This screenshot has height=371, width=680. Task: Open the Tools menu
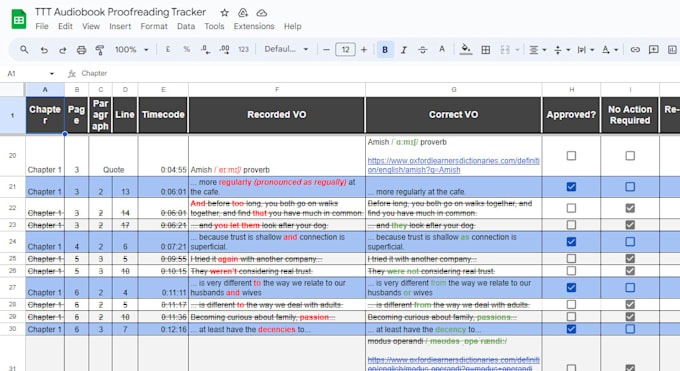coord(214,26)
